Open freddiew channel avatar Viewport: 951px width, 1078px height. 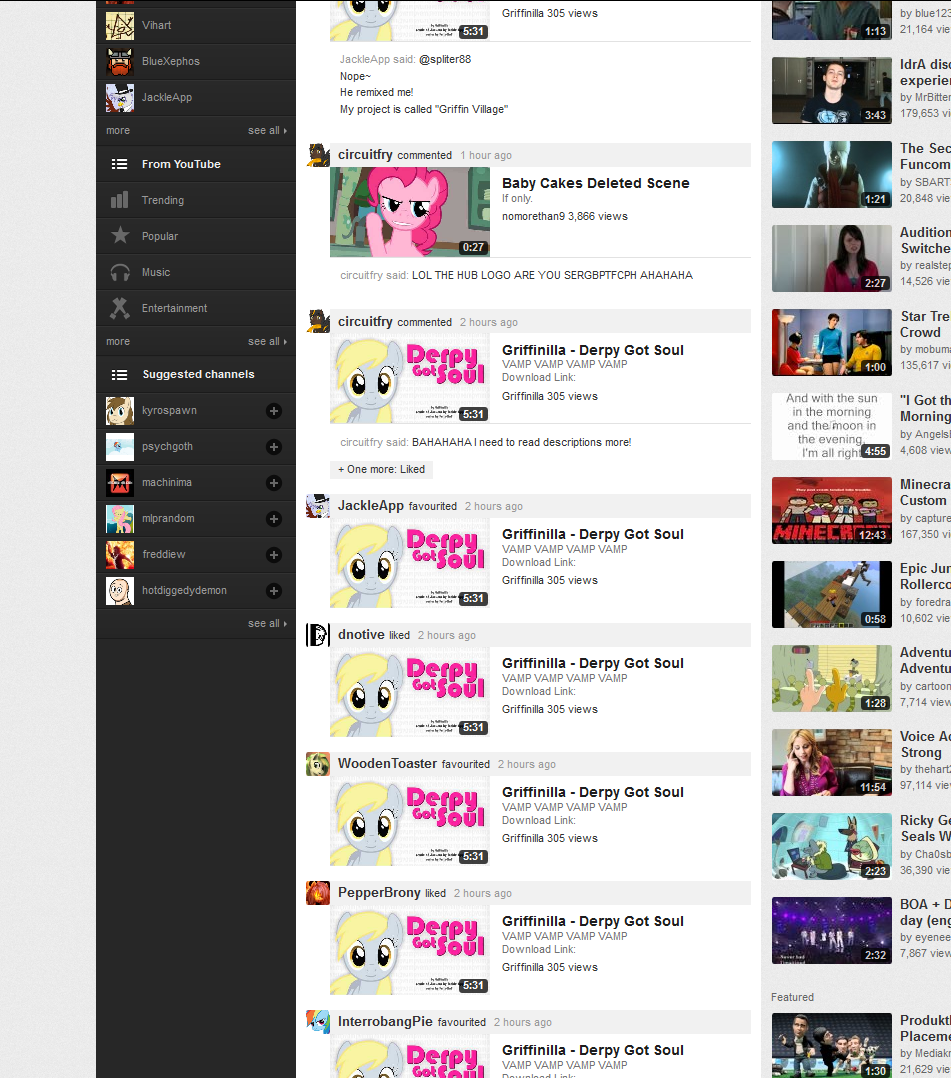point(120,555)
